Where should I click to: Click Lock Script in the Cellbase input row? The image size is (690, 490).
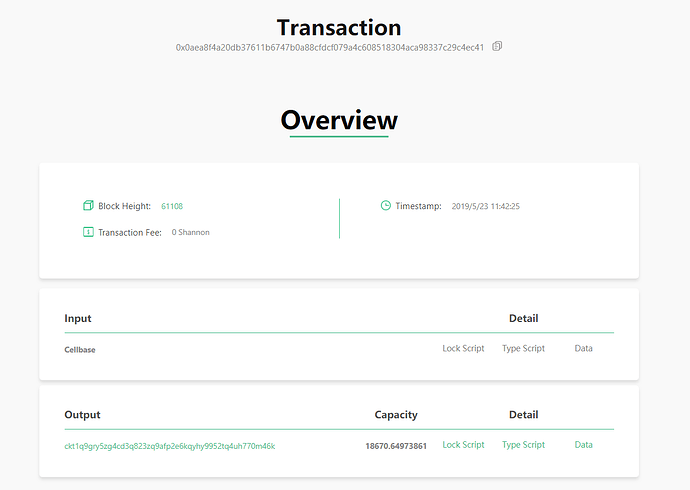click(x=463, y=348)
